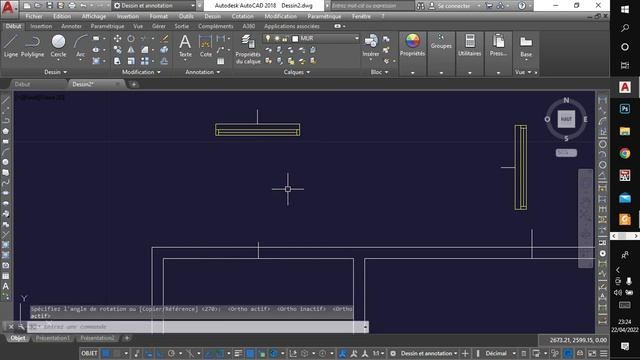Toggle annotation visibility in status bar
640x360 pixels.
[x=343, y=353]
